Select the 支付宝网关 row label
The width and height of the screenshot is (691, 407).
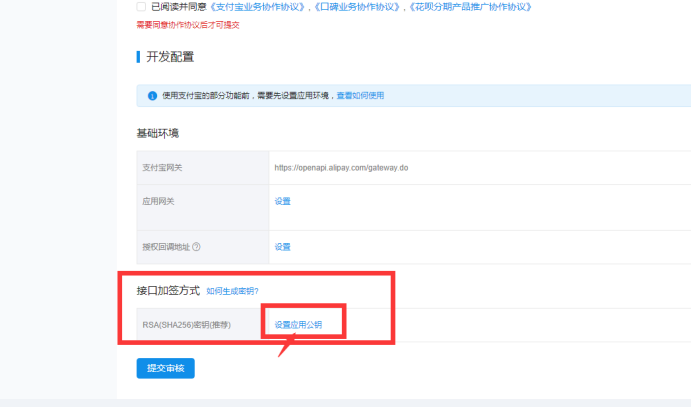pyautogui.click(x=164, y=168)
